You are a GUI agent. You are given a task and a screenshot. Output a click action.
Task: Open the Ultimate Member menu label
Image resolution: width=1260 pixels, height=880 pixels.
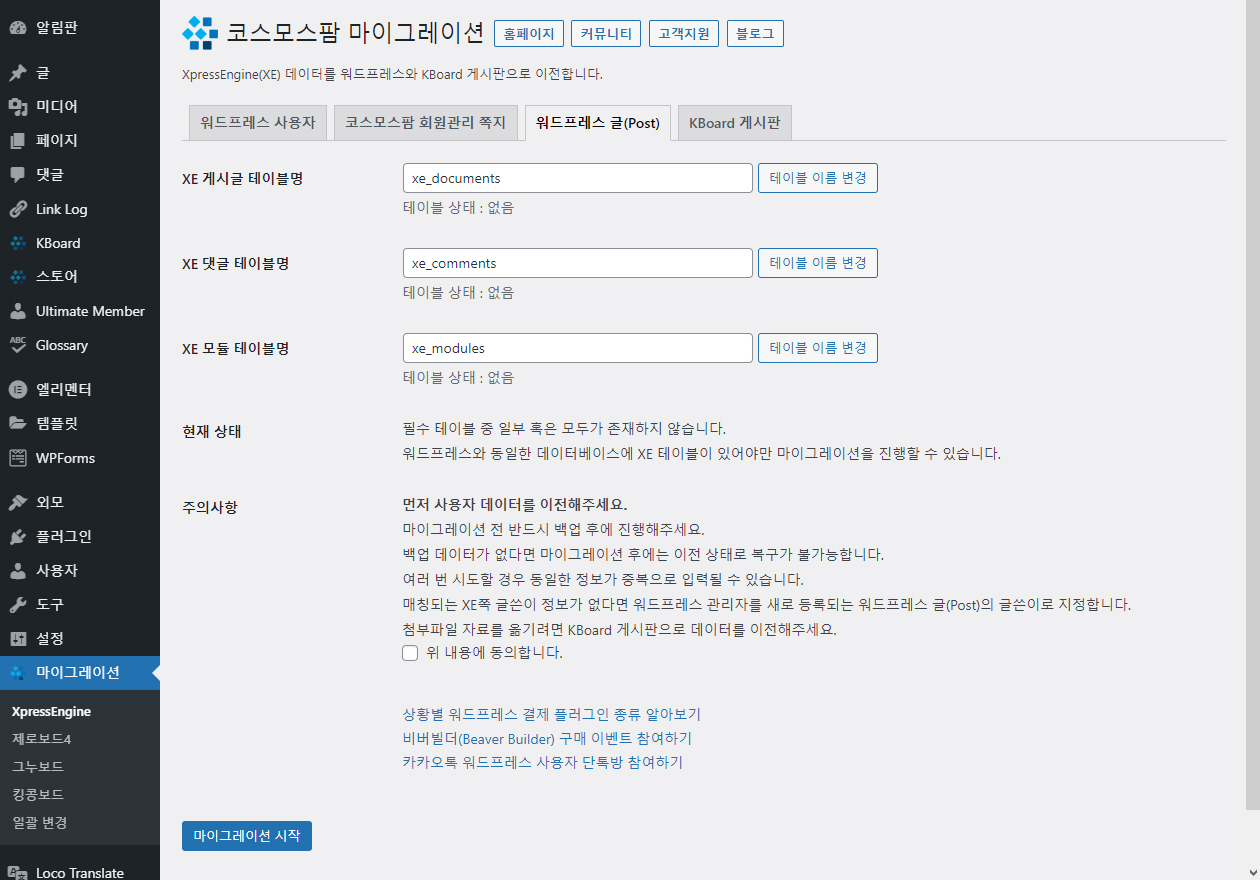coord(90,311)
